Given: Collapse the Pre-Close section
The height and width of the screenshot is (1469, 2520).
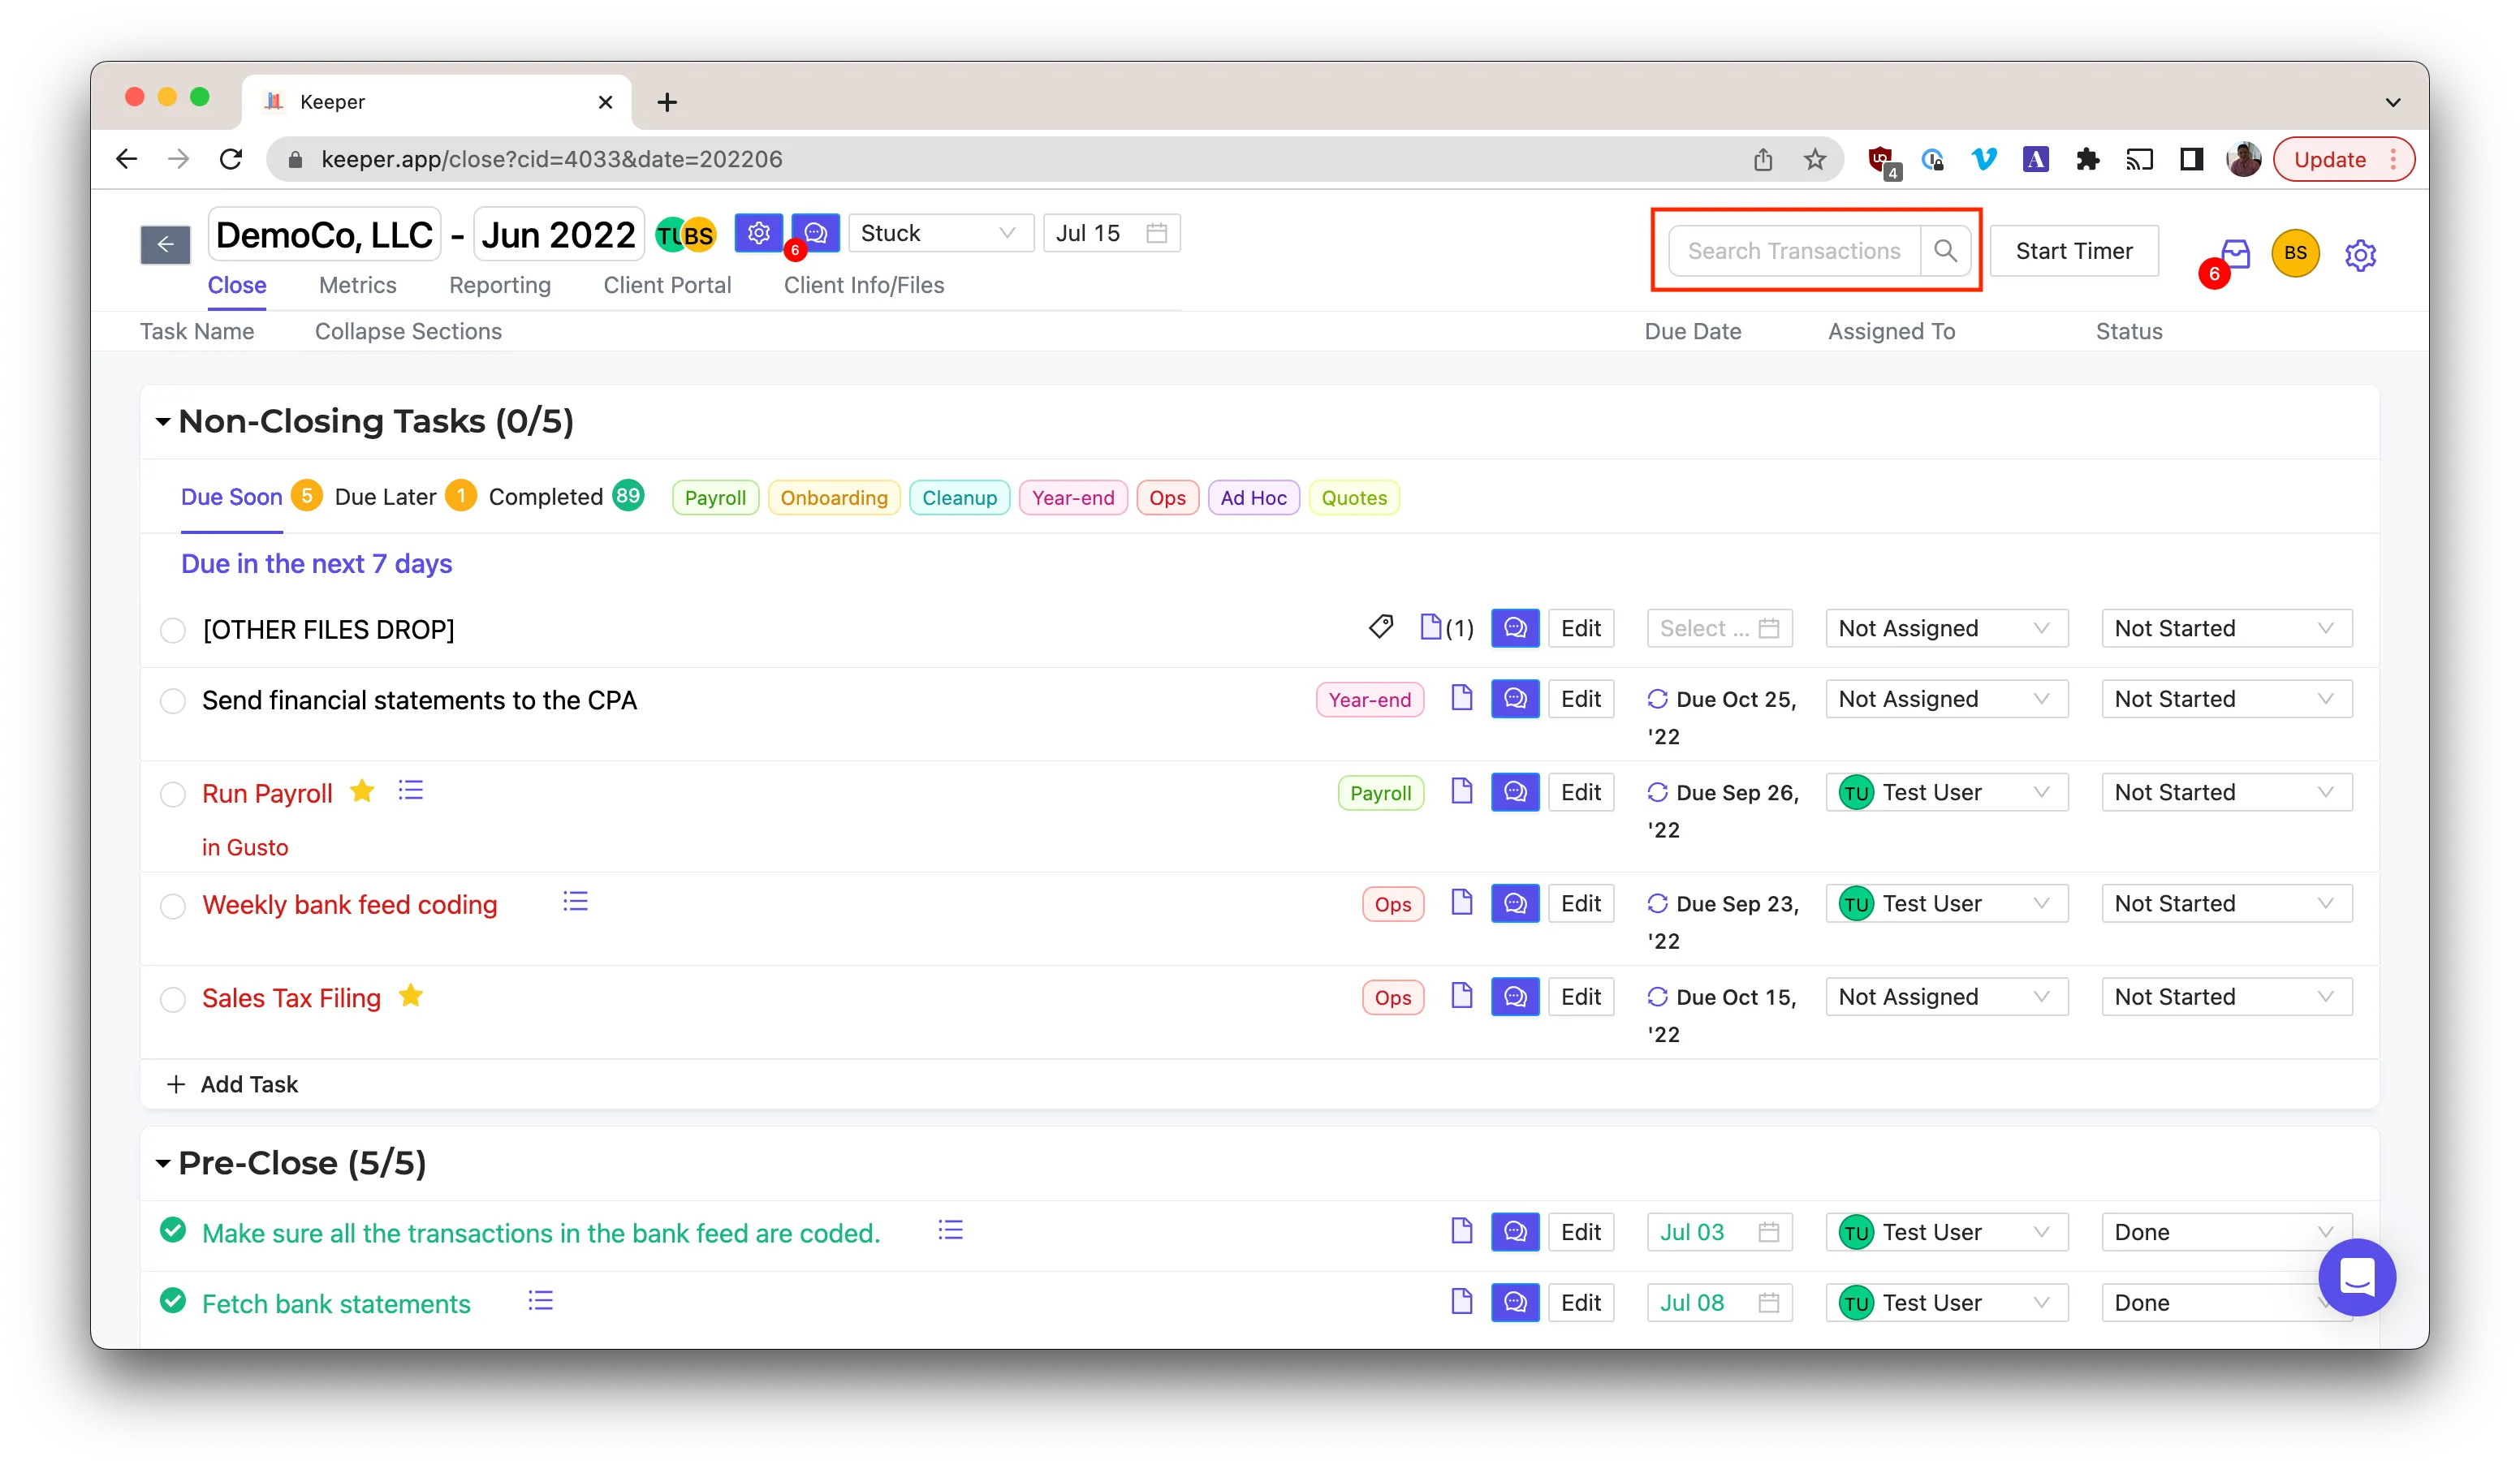Looking at the screenshot, I should (162, 1163).
